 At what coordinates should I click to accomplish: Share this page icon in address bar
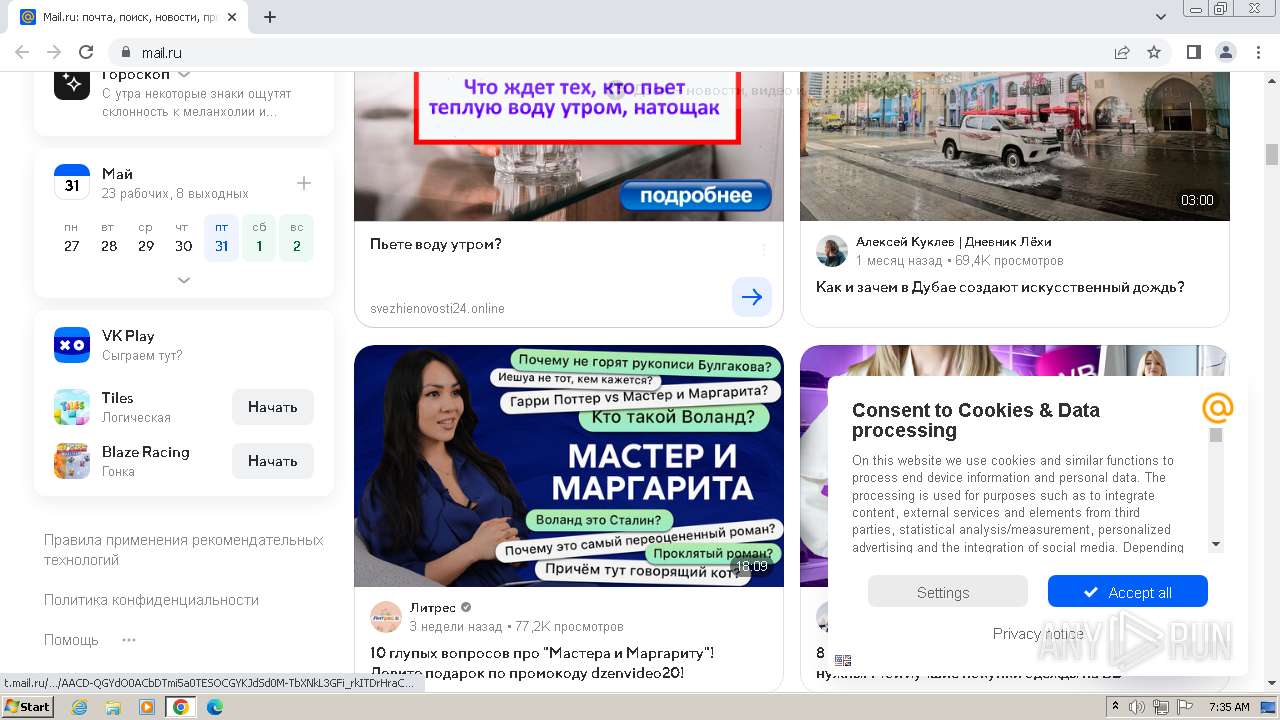[x=1122, y=52]
